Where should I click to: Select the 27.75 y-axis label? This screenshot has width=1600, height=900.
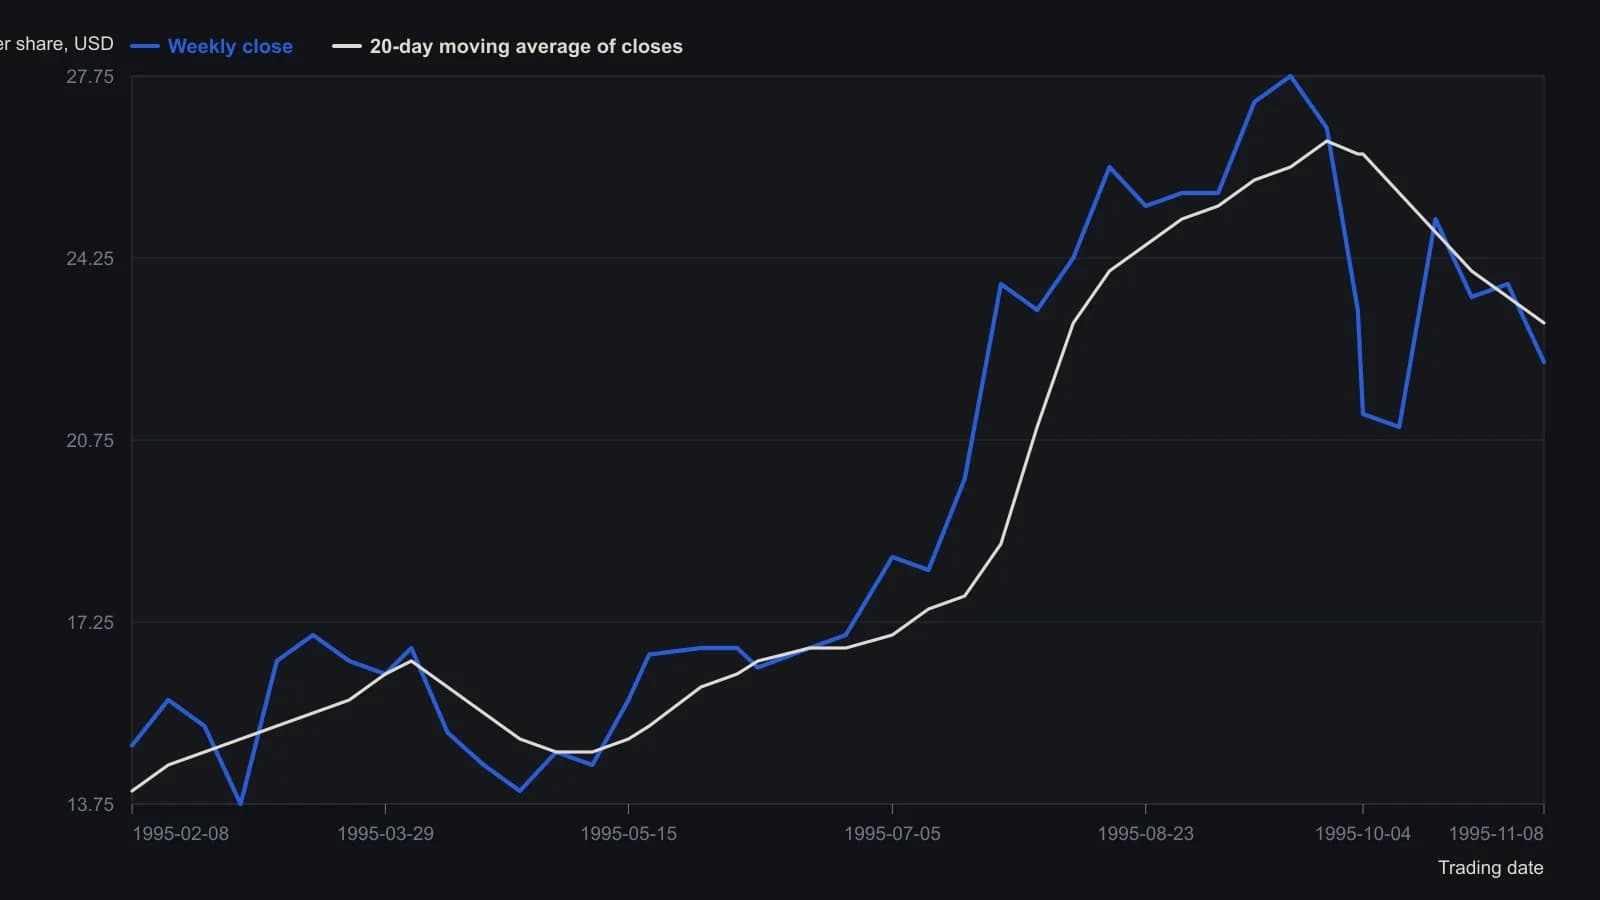click(90, 77)
